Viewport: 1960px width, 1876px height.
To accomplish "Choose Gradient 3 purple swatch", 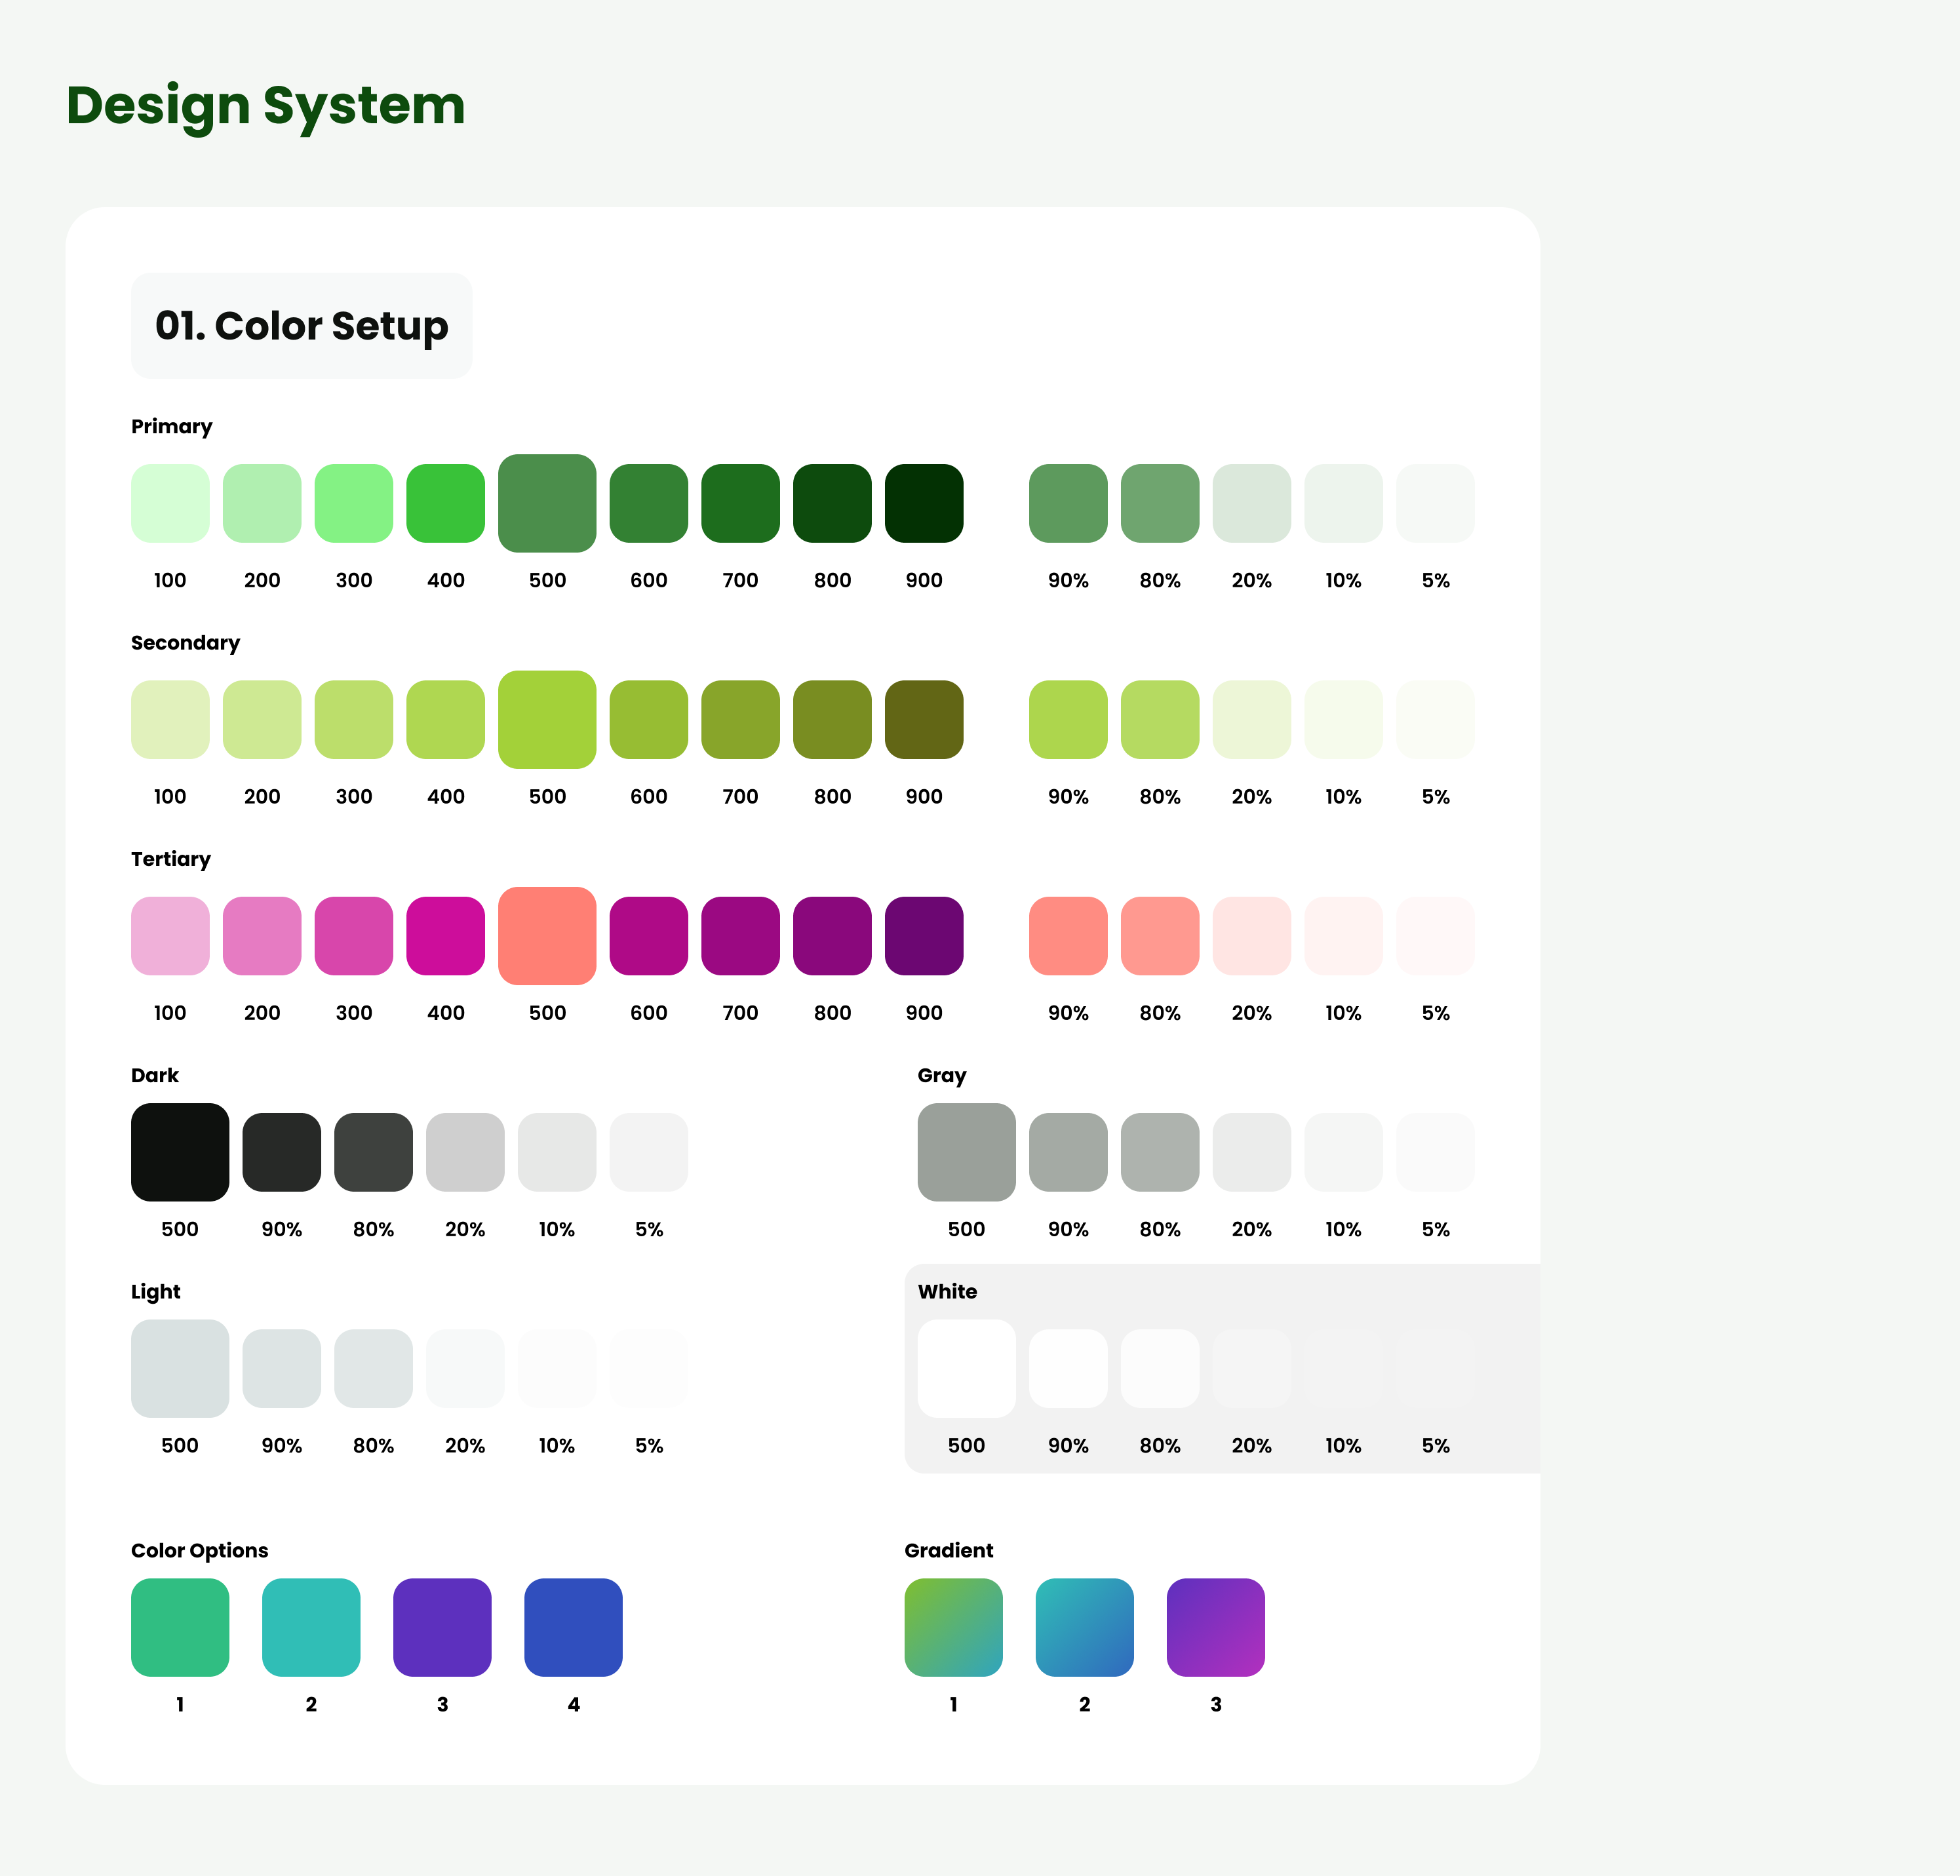I will click(1216, 1628).
